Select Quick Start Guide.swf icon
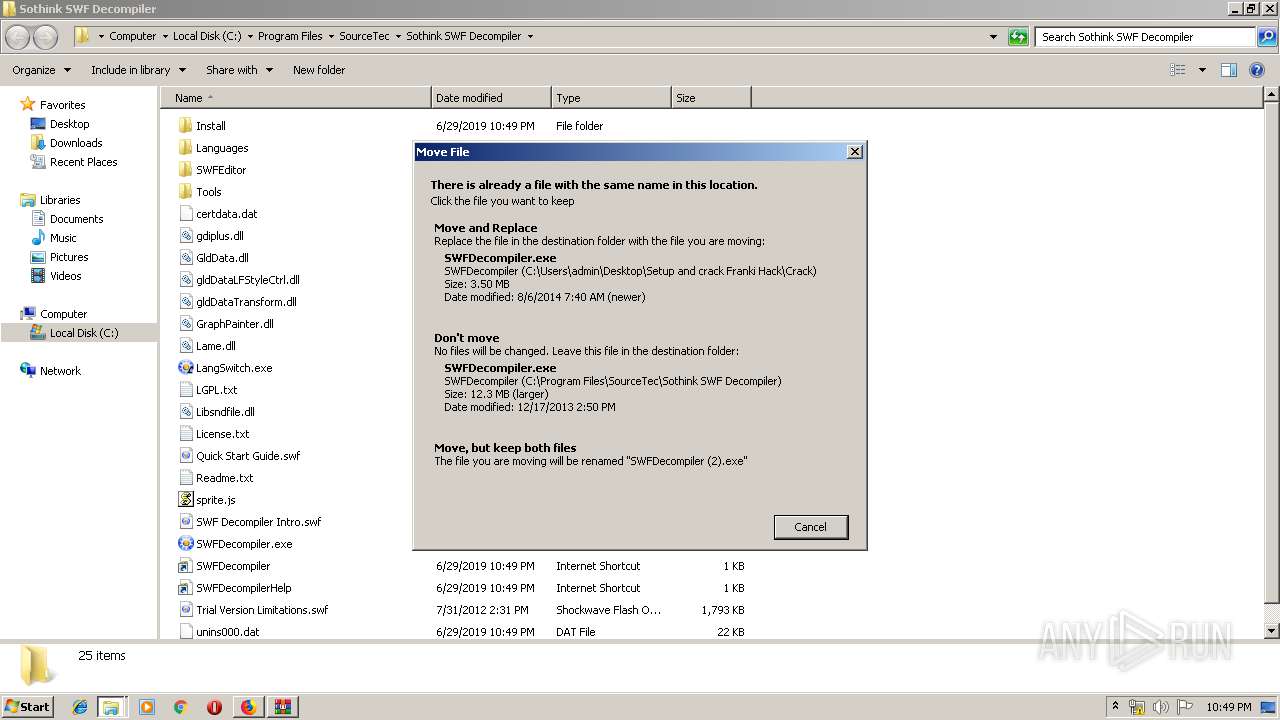Image resolution: width=1280 pixels, height=720 pixels. (x=185, y=456)
